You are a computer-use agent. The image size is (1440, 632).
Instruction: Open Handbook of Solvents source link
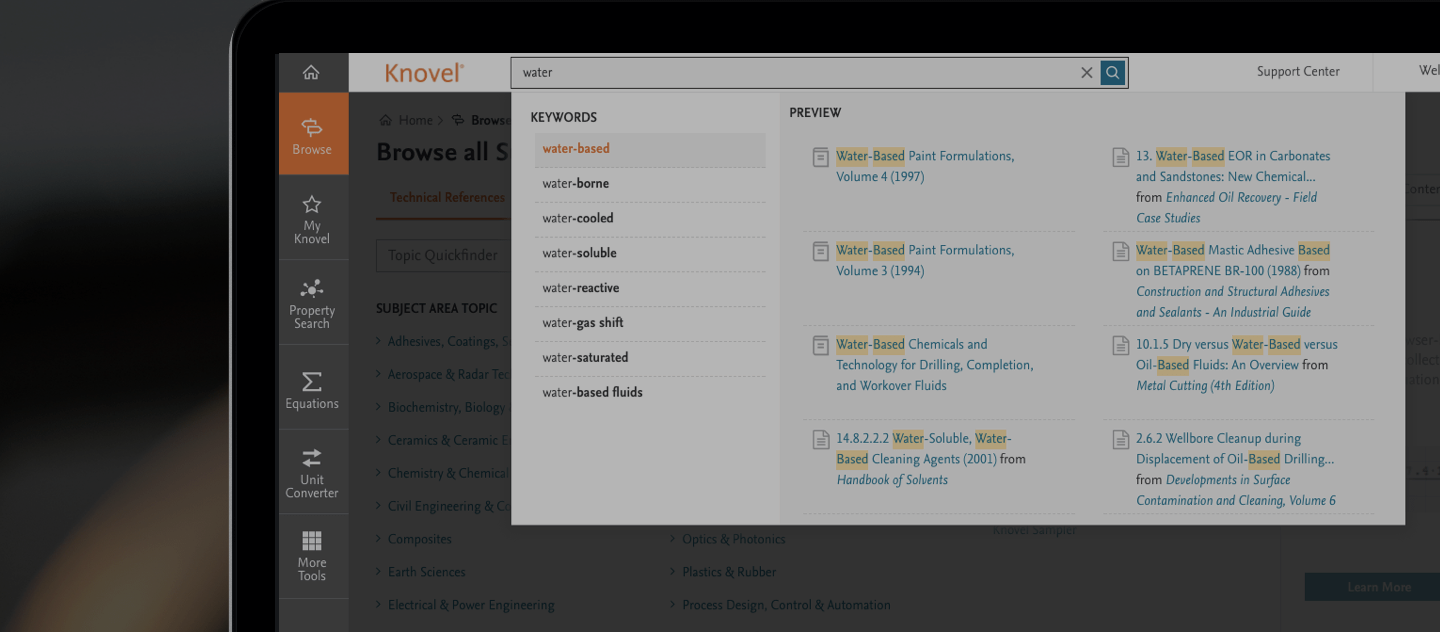[892, 480]
